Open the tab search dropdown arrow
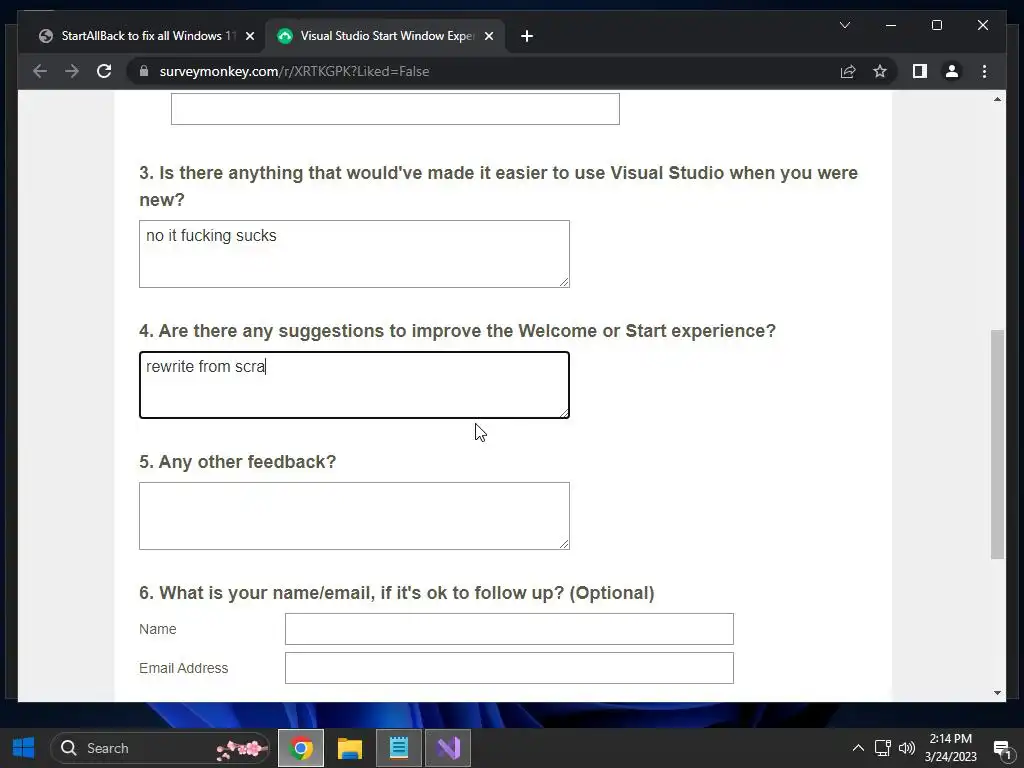 tap(845, 25)
